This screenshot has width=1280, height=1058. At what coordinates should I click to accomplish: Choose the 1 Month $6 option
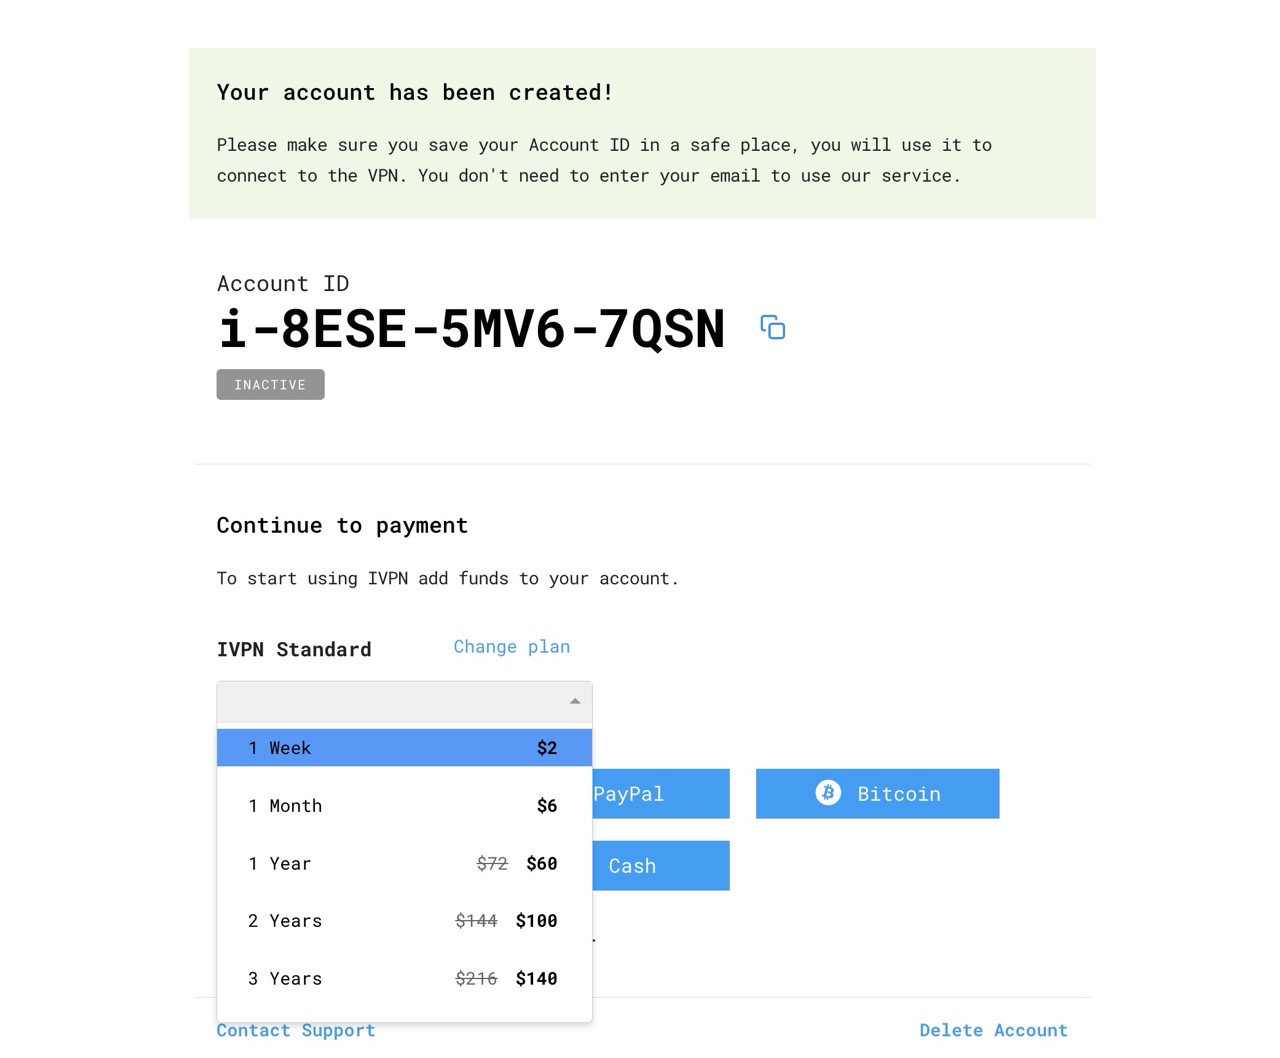click(x=404, y=806)
